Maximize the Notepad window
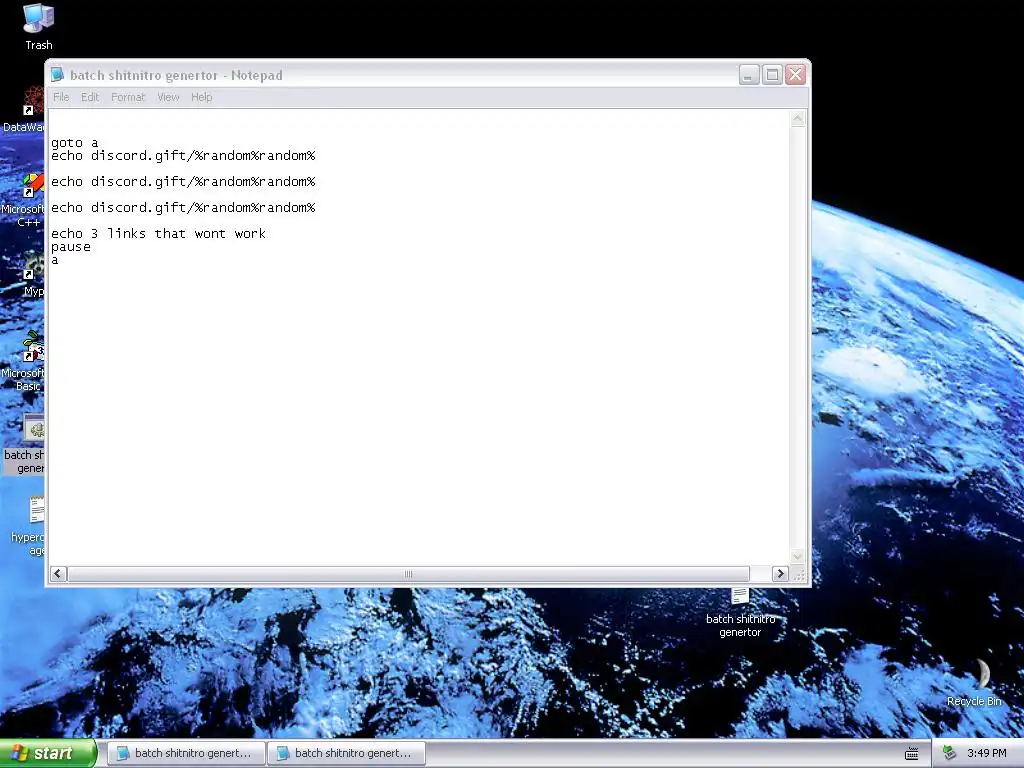Image resolution: width=1024 pixels, height=768 pixels. pyautogui.click(x=772, y=74)
